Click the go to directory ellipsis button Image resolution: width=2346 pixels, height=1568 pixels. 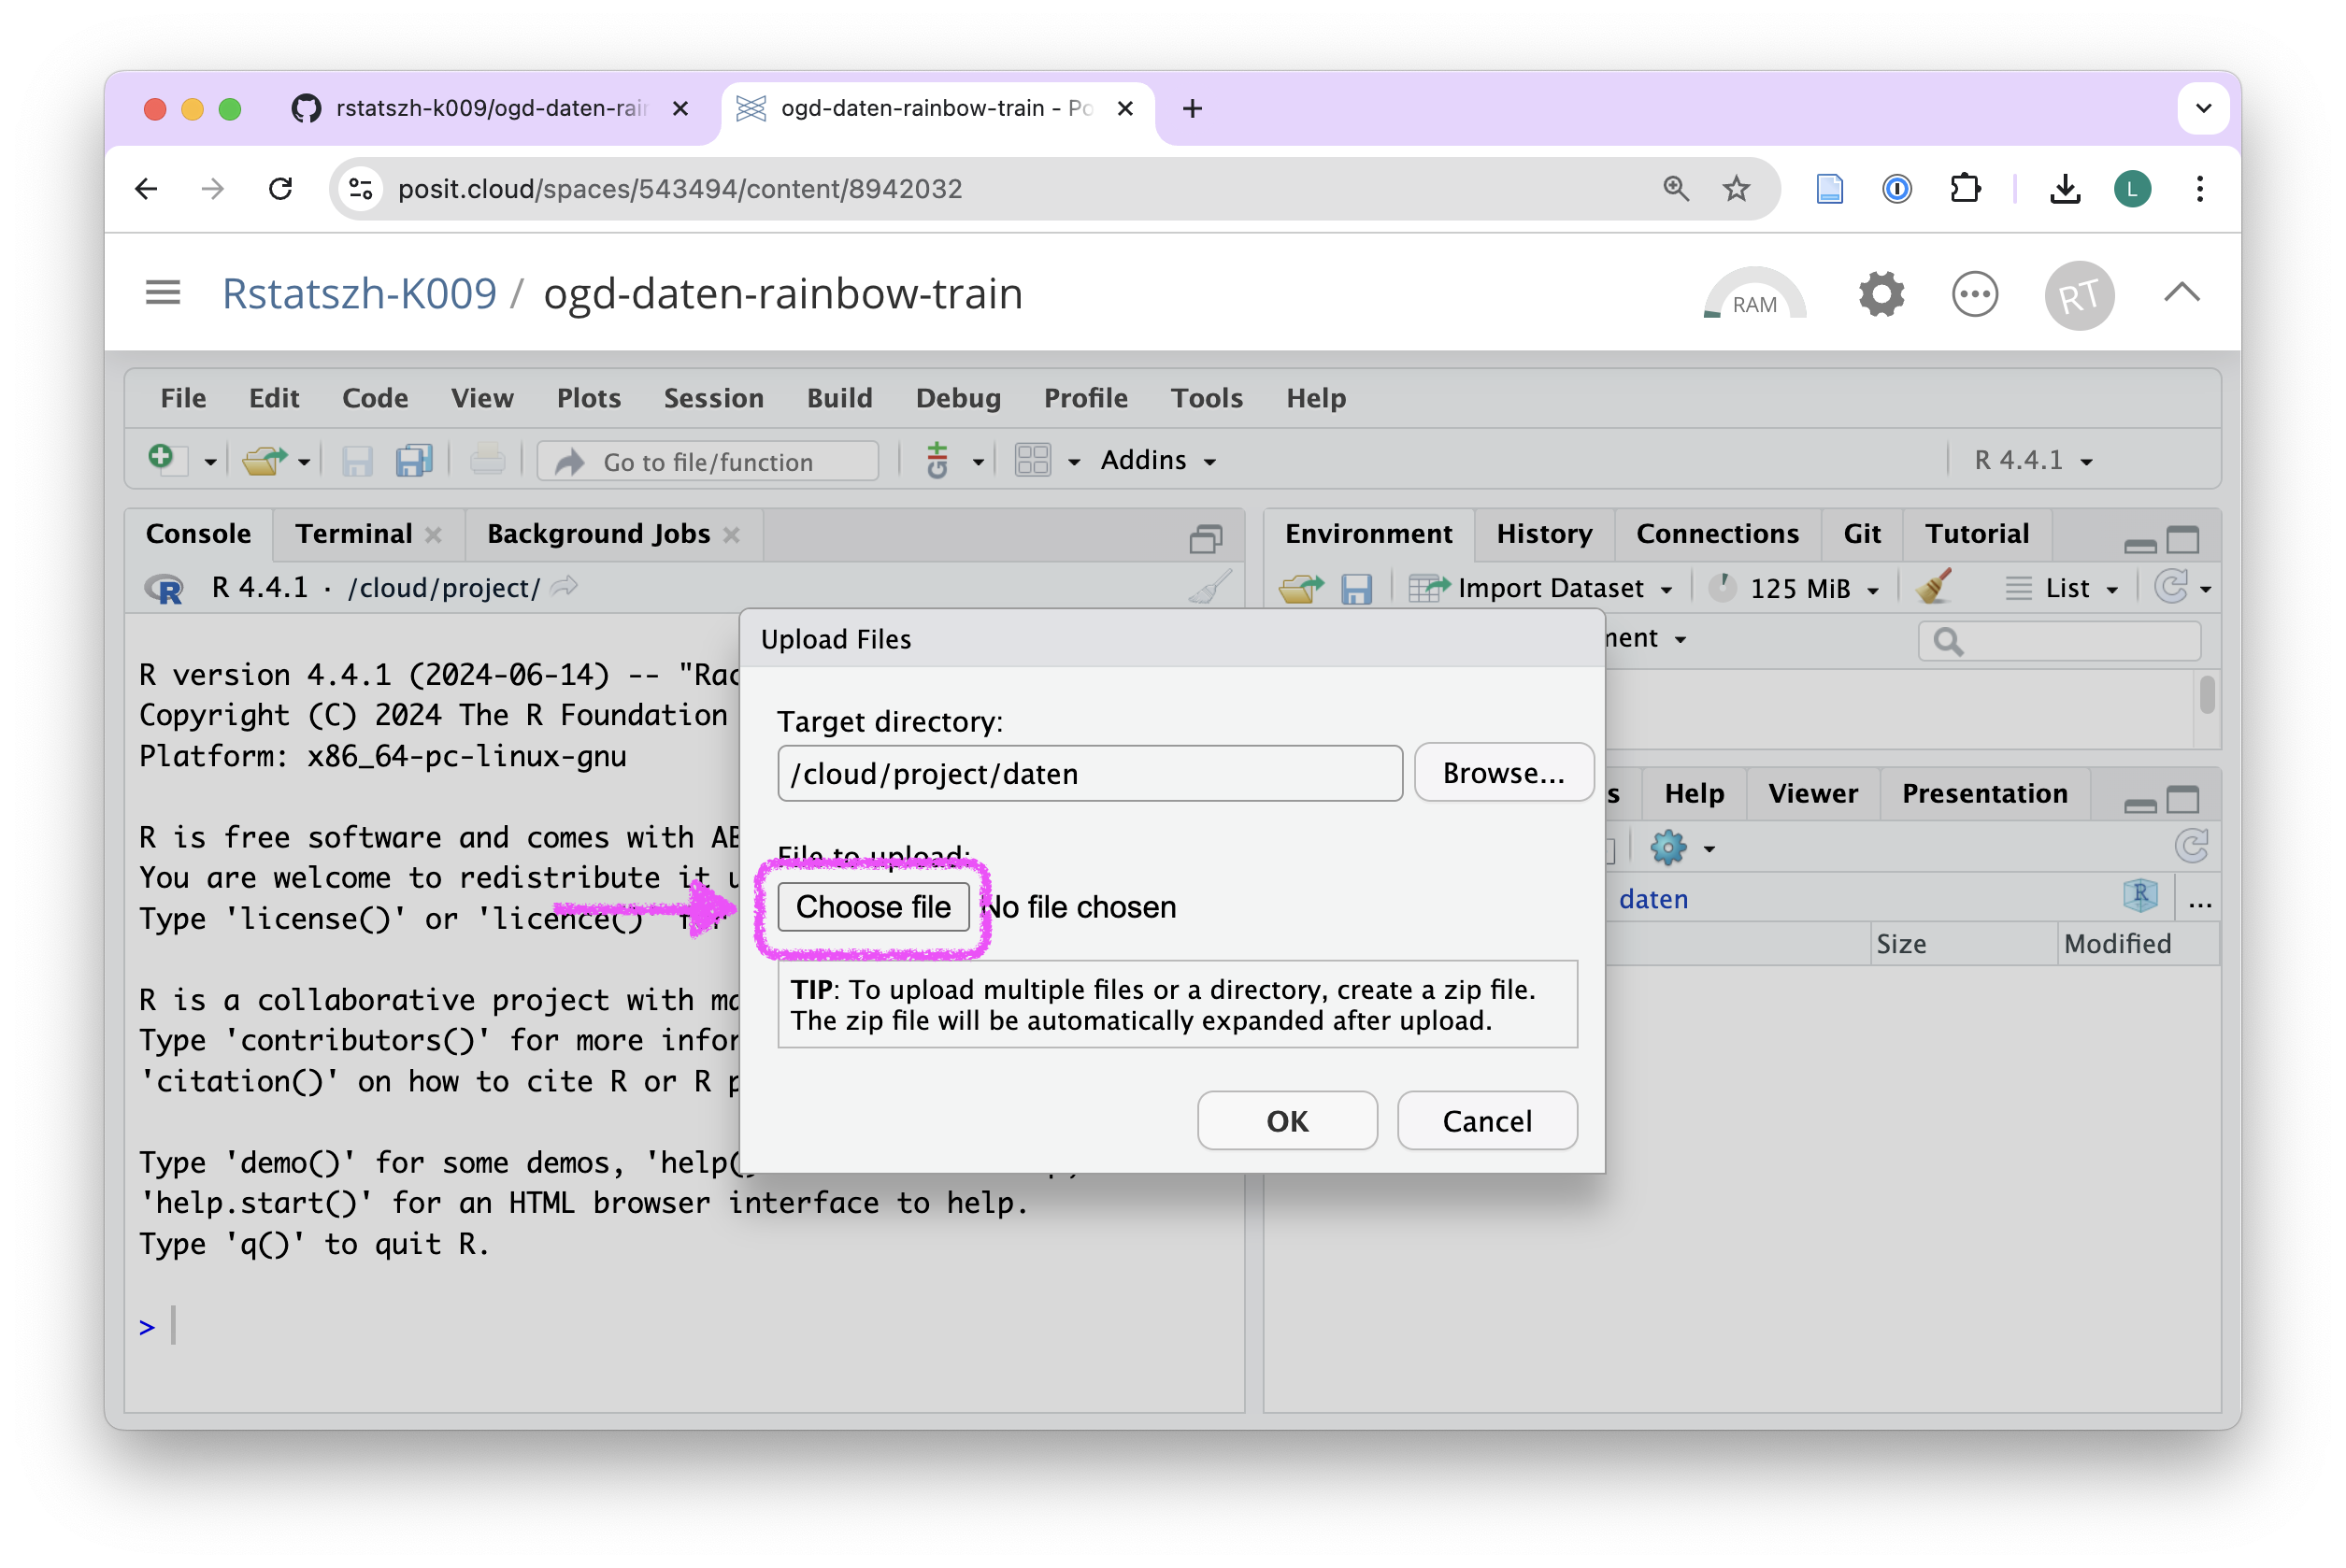(x=2200, y=903)
